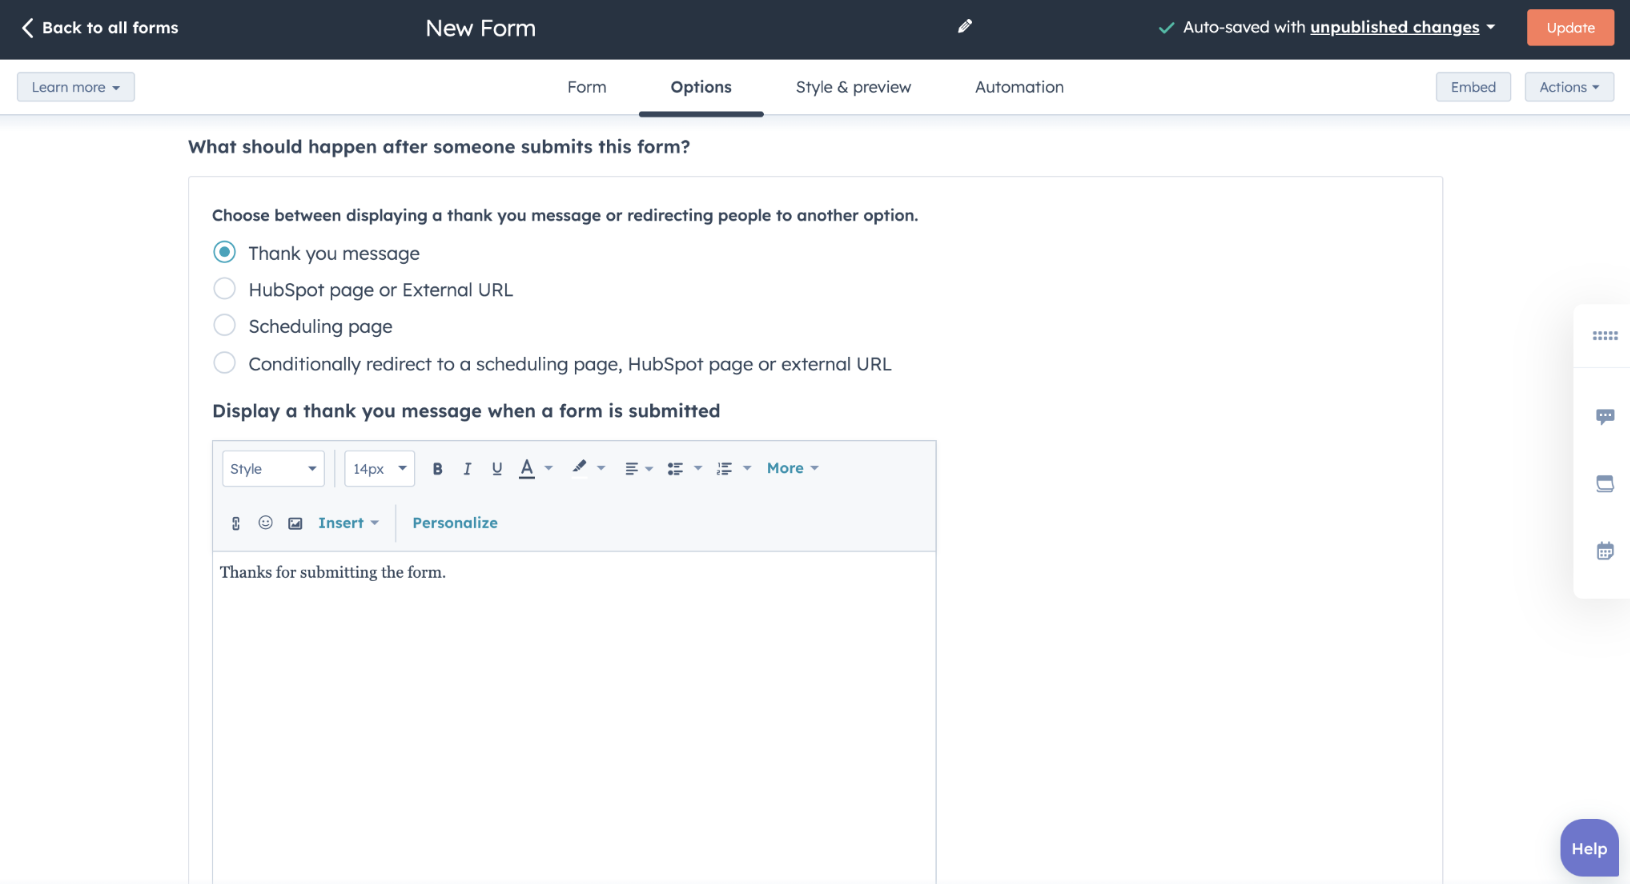The height and width of the screenshot is (884, 1630).
Task: Open the Insert dropdown
Action: coord(349,523)
